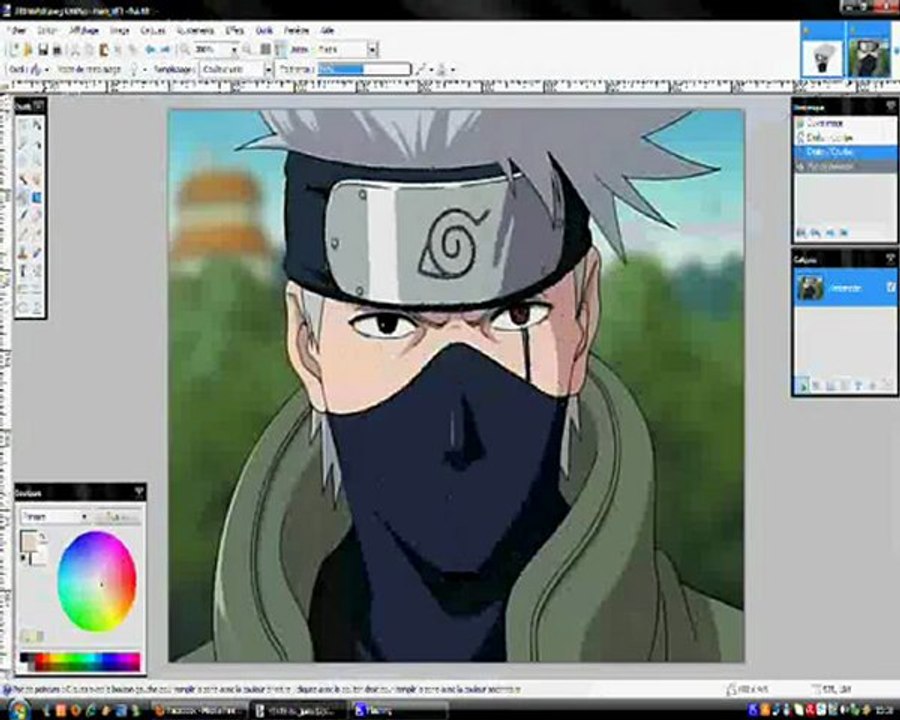900x720 pixels.
Task: Click the New image toolbar icon
Action: click(x=14, y=50)
